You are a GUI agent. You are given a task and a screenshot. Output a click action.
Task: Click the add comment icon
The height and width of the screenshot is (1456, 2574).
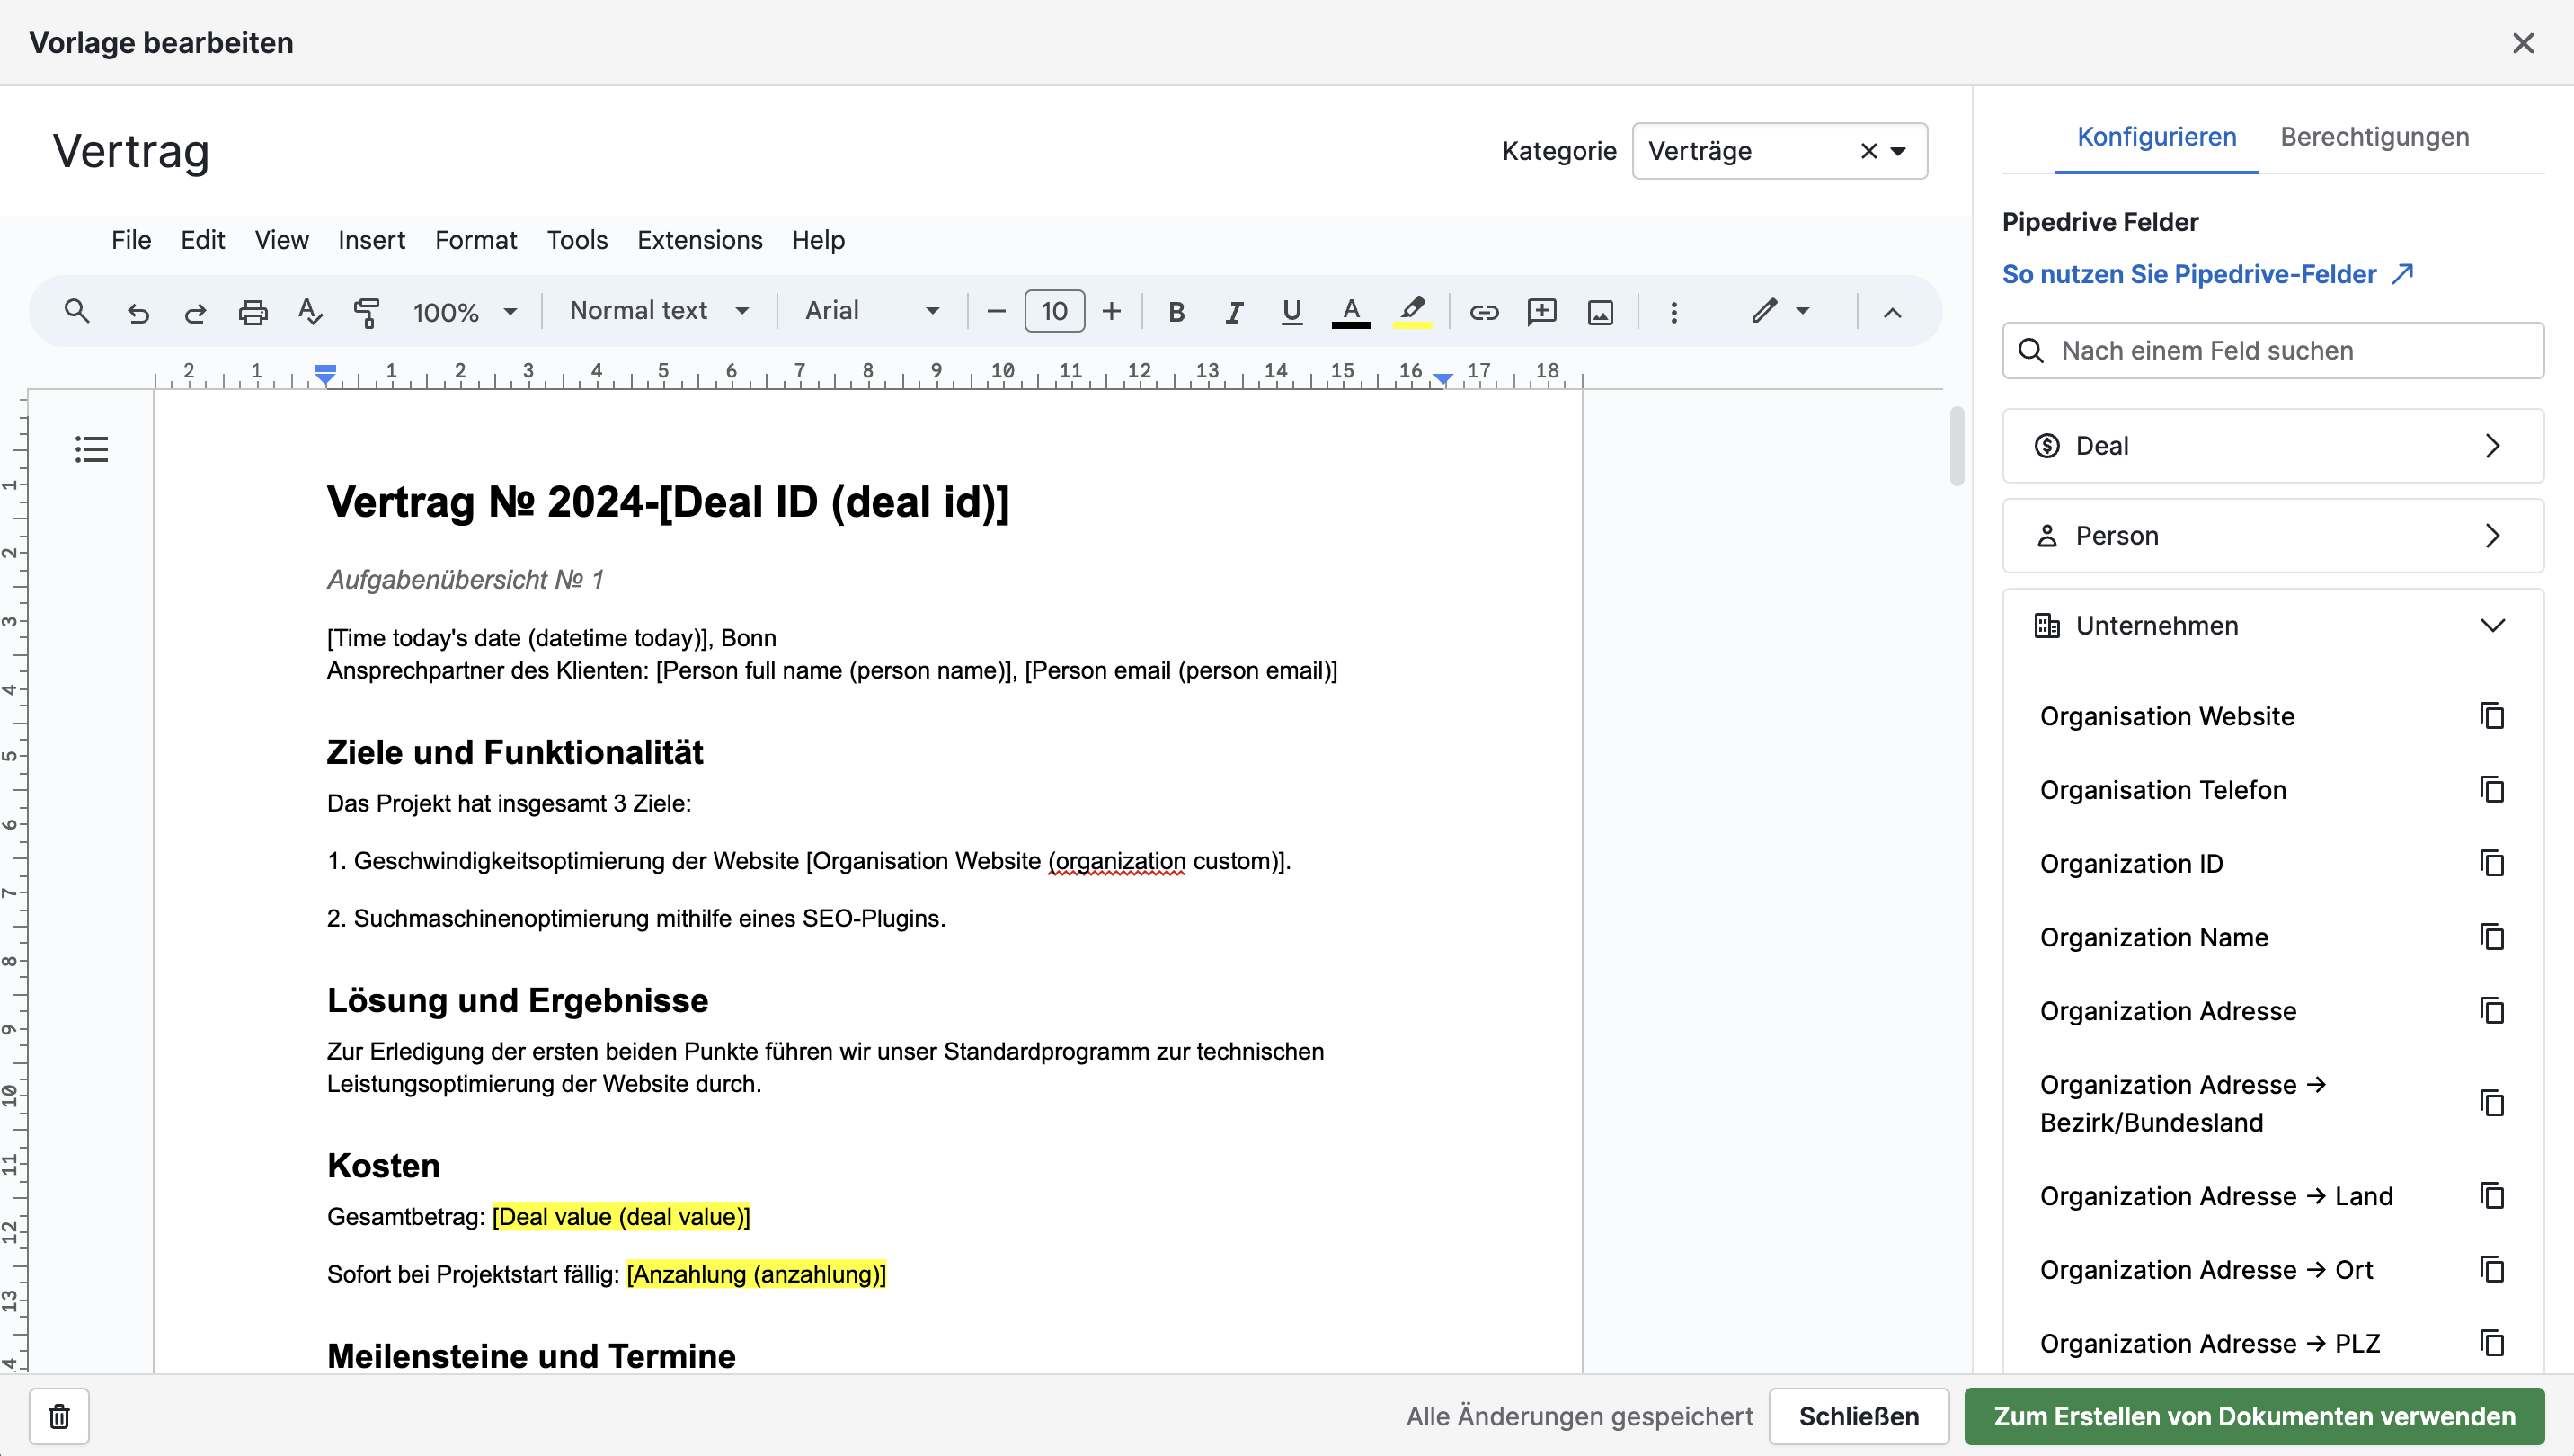(x=1541, y=312)
